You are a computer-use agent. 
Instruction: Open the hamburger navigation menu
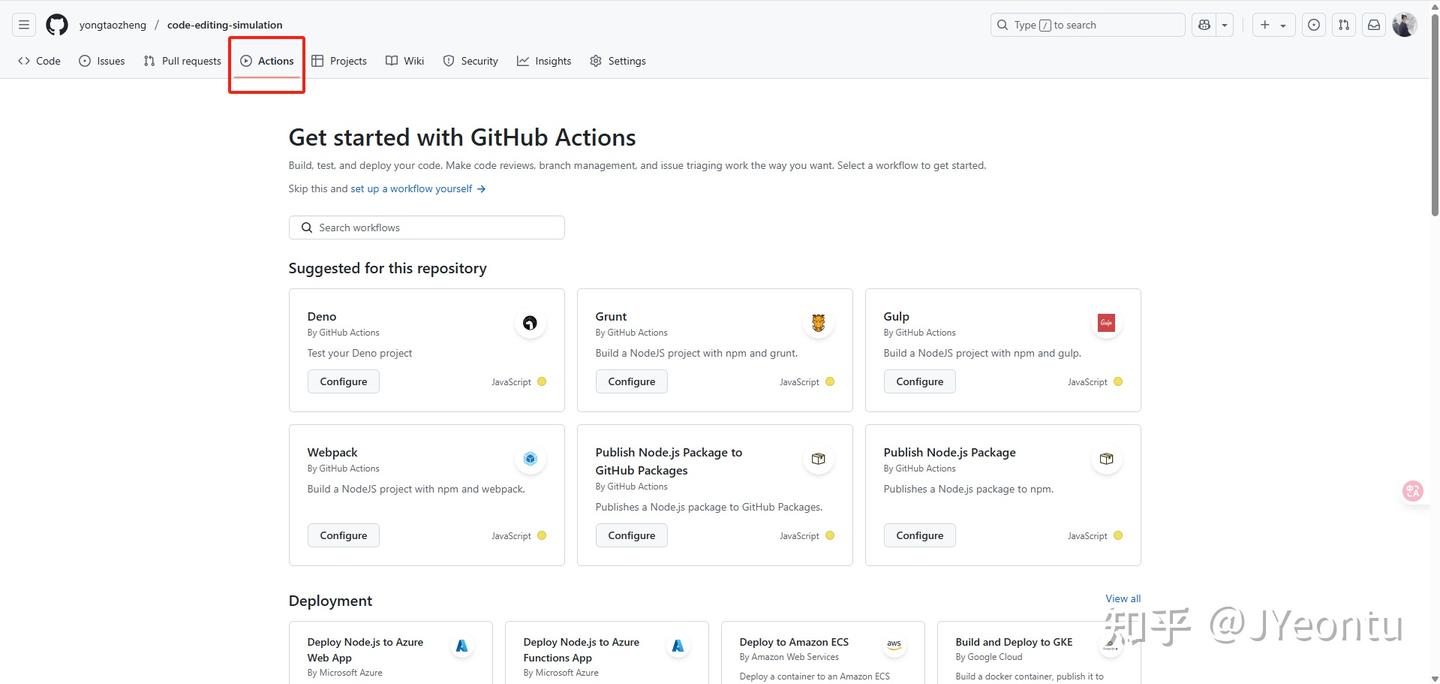click(24, 25)
